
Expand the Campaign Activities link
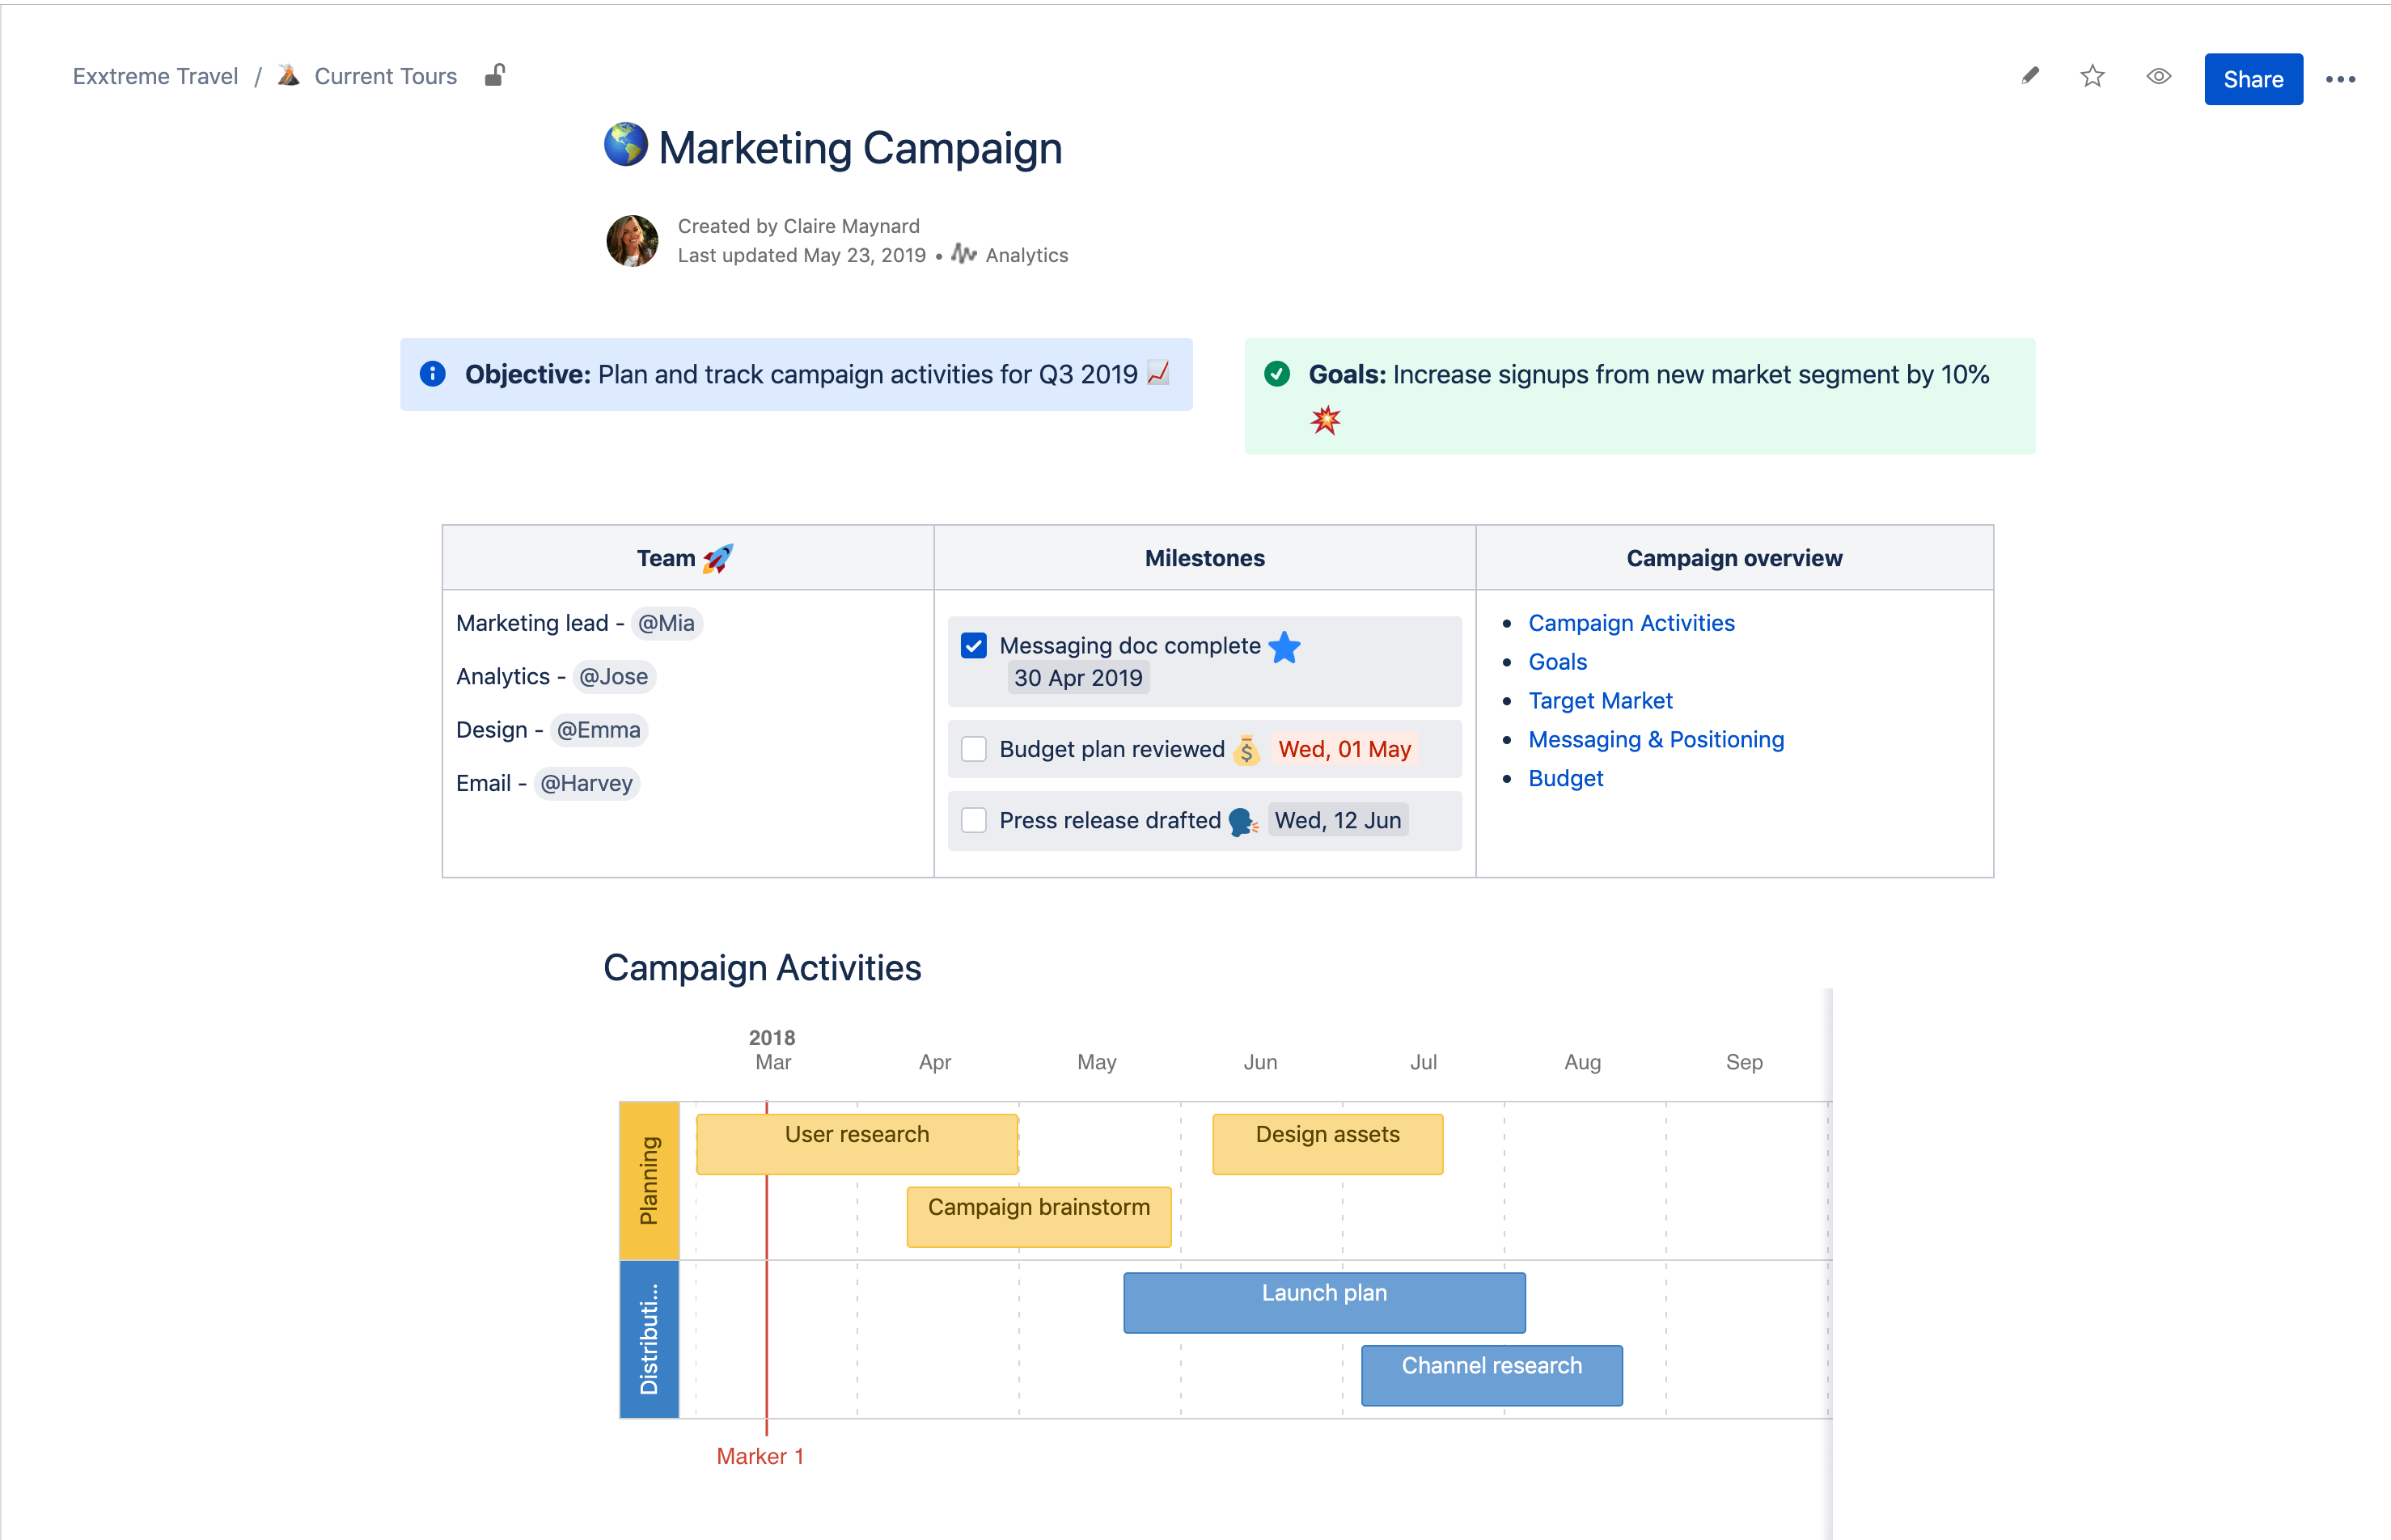pyautogui.click(x=1633, y=620)
